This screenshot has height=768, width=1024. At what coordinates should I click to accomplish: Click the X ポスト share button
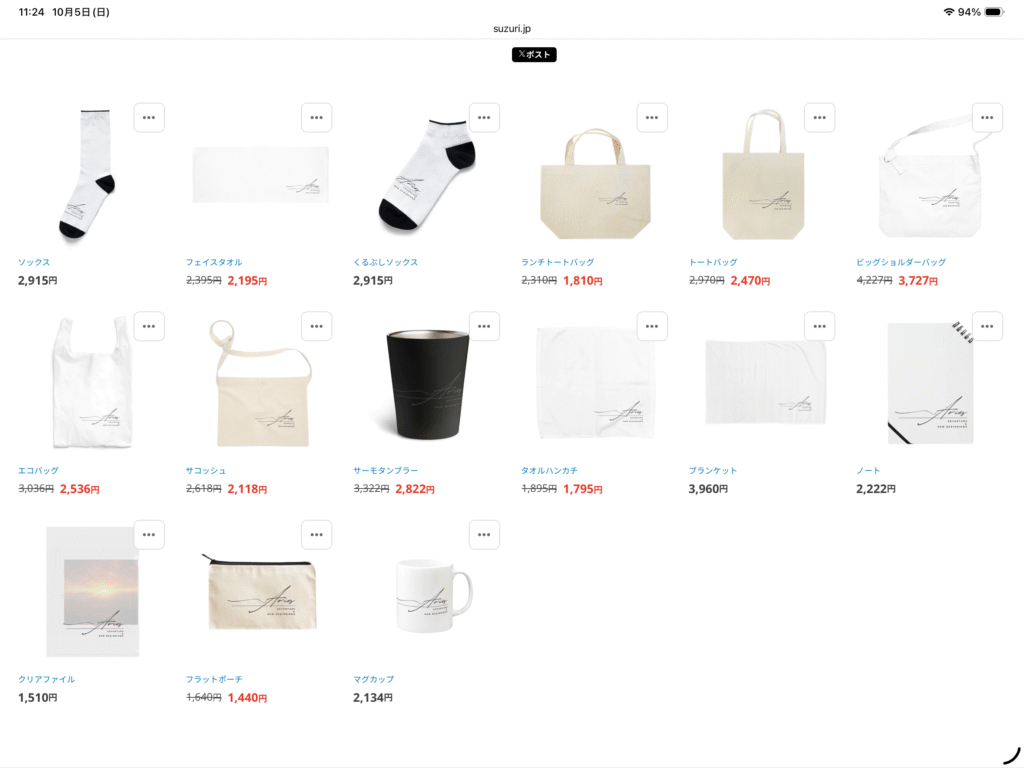(x=534, y=54)
